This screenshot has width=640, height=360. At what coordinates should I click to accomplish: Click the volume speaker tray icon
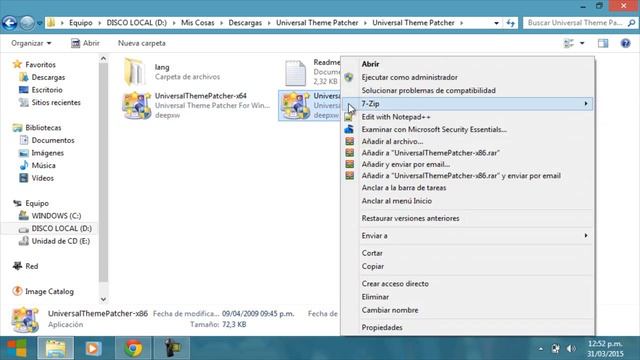tap(571, 349)
